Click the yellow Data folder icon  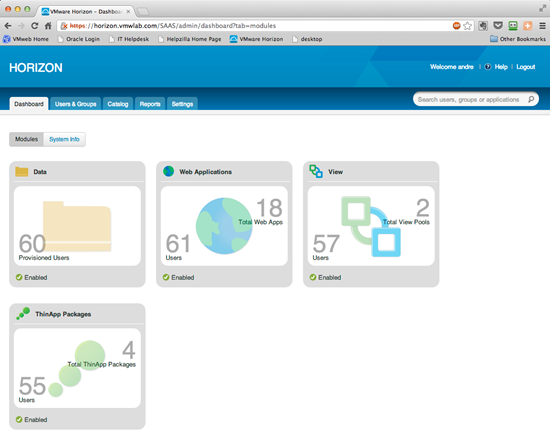tap(22, 172)
